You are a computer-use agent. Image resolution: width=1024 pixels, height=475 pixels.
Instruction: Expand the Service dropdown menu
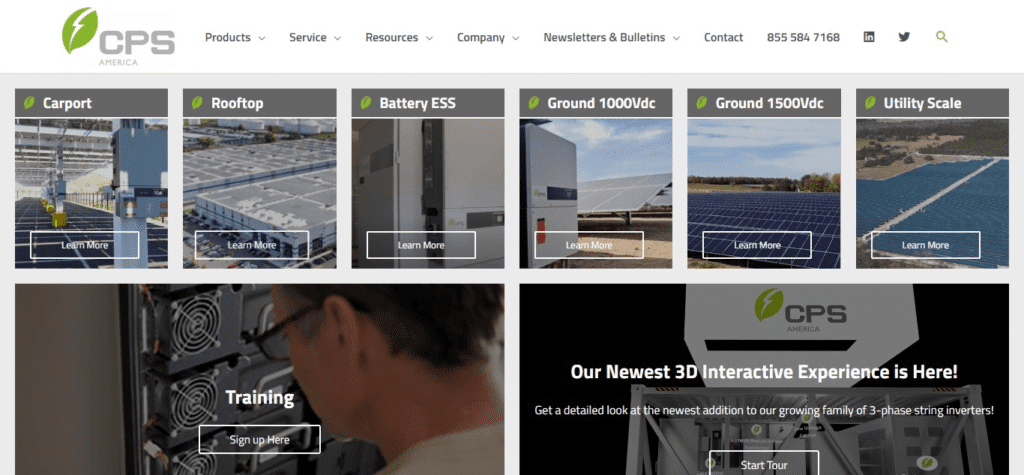click(x=315, y=38)
